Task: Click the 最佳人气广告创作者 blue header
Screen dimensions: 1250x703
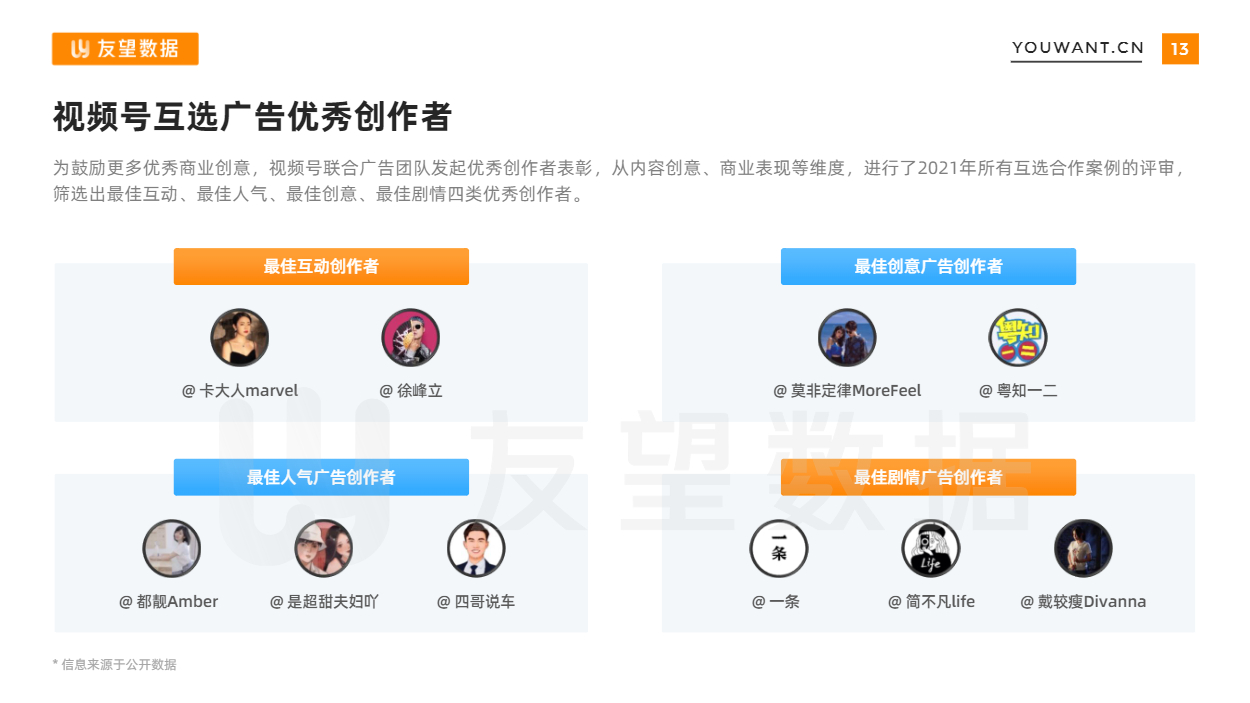Action: pyautogui.click(x=321, y=477)
